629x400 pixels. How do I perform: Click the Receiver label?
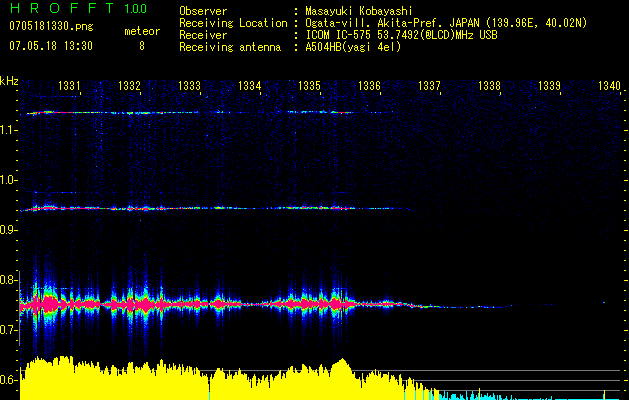click(x=203, y=35)
